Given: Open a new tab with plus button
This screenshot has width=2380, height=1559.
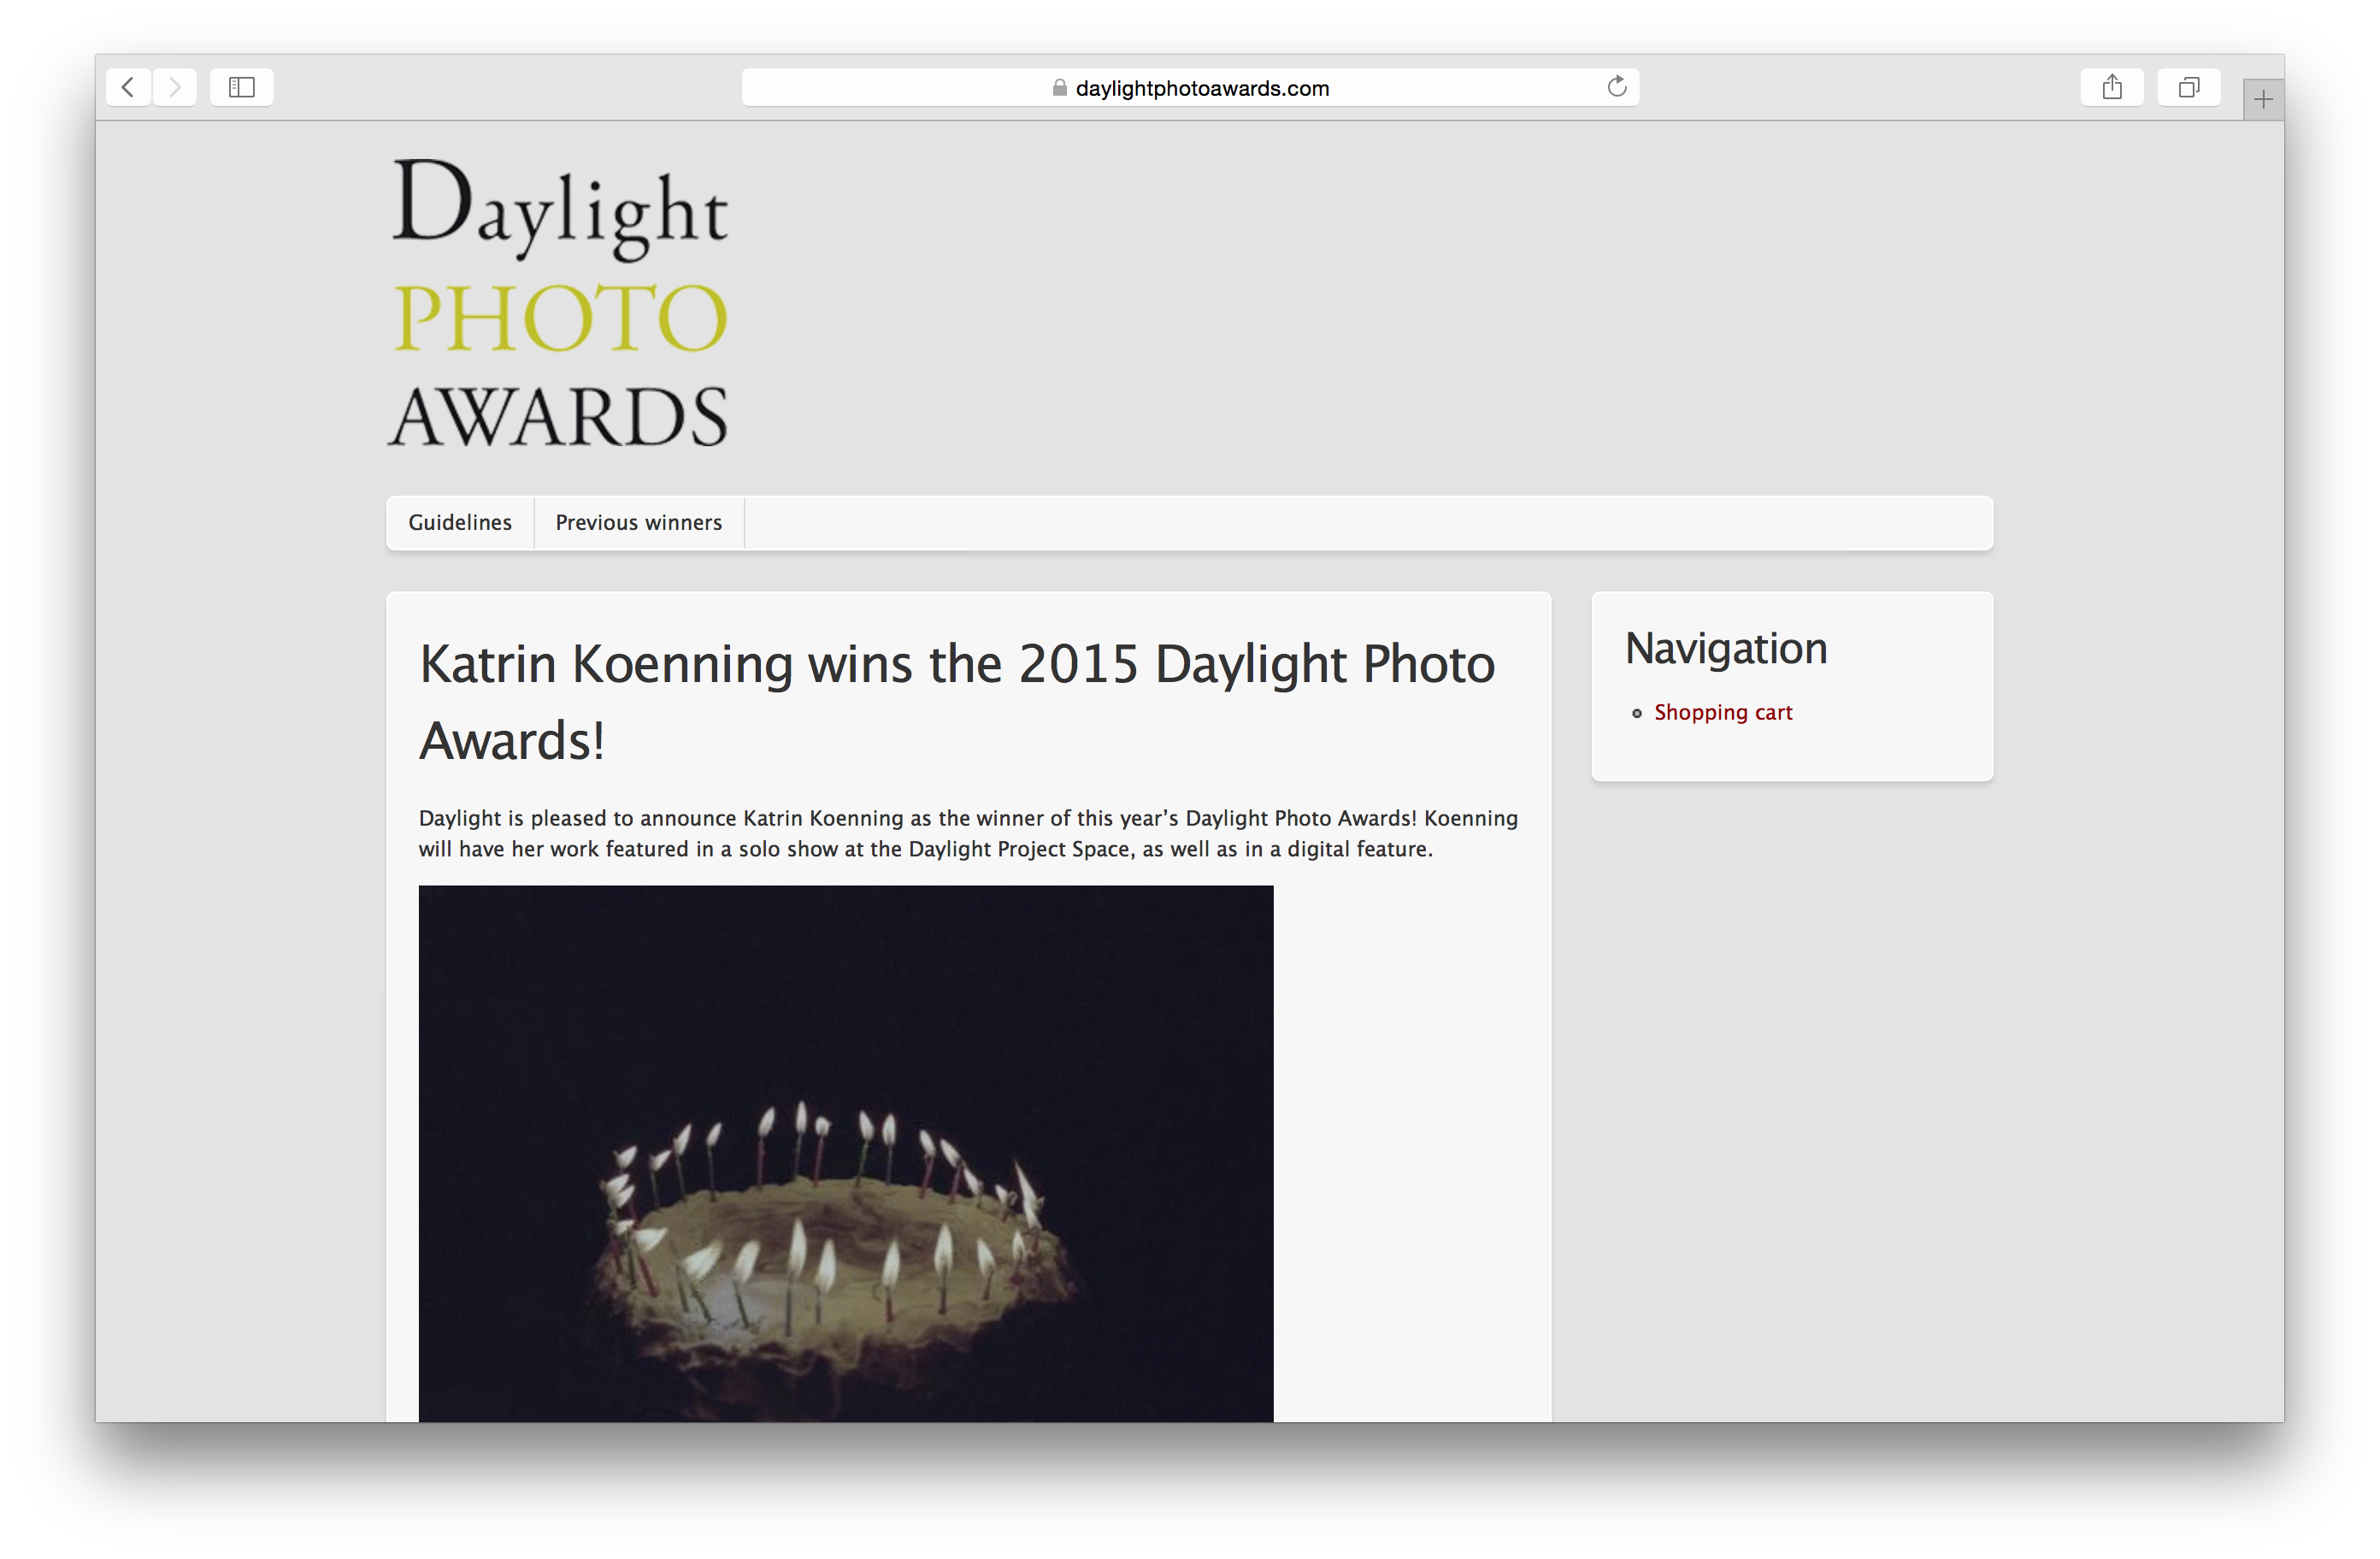Looking at the screenshot, I should [2263, 99].
